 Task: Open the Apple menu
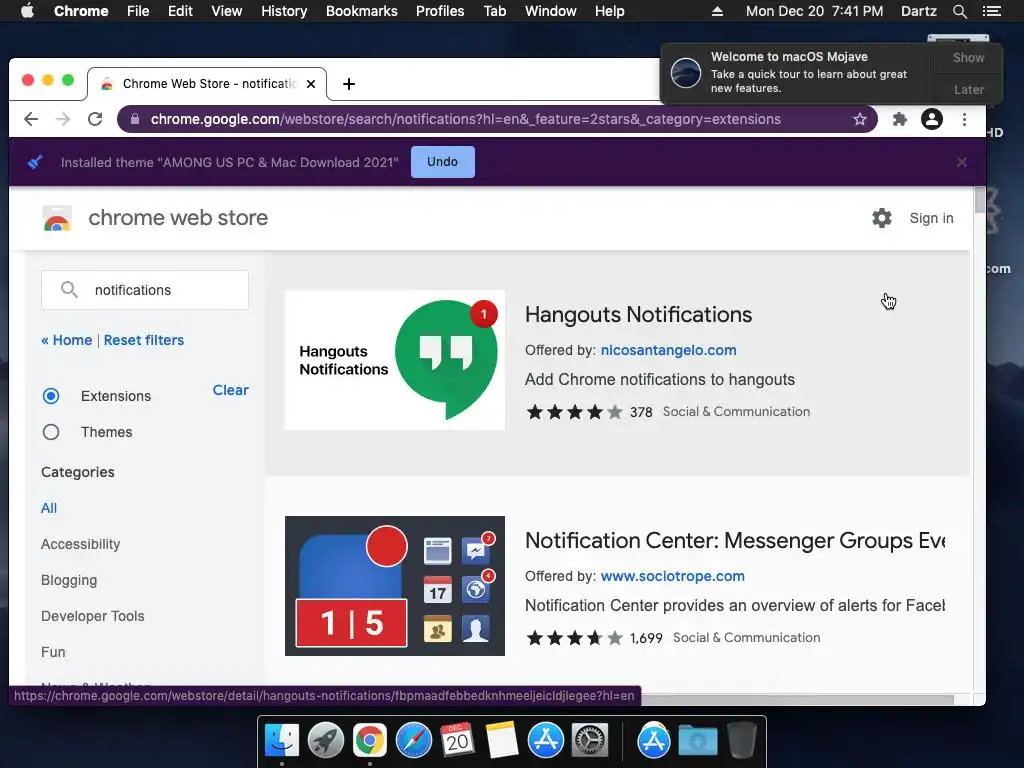[x=27, y=11]
